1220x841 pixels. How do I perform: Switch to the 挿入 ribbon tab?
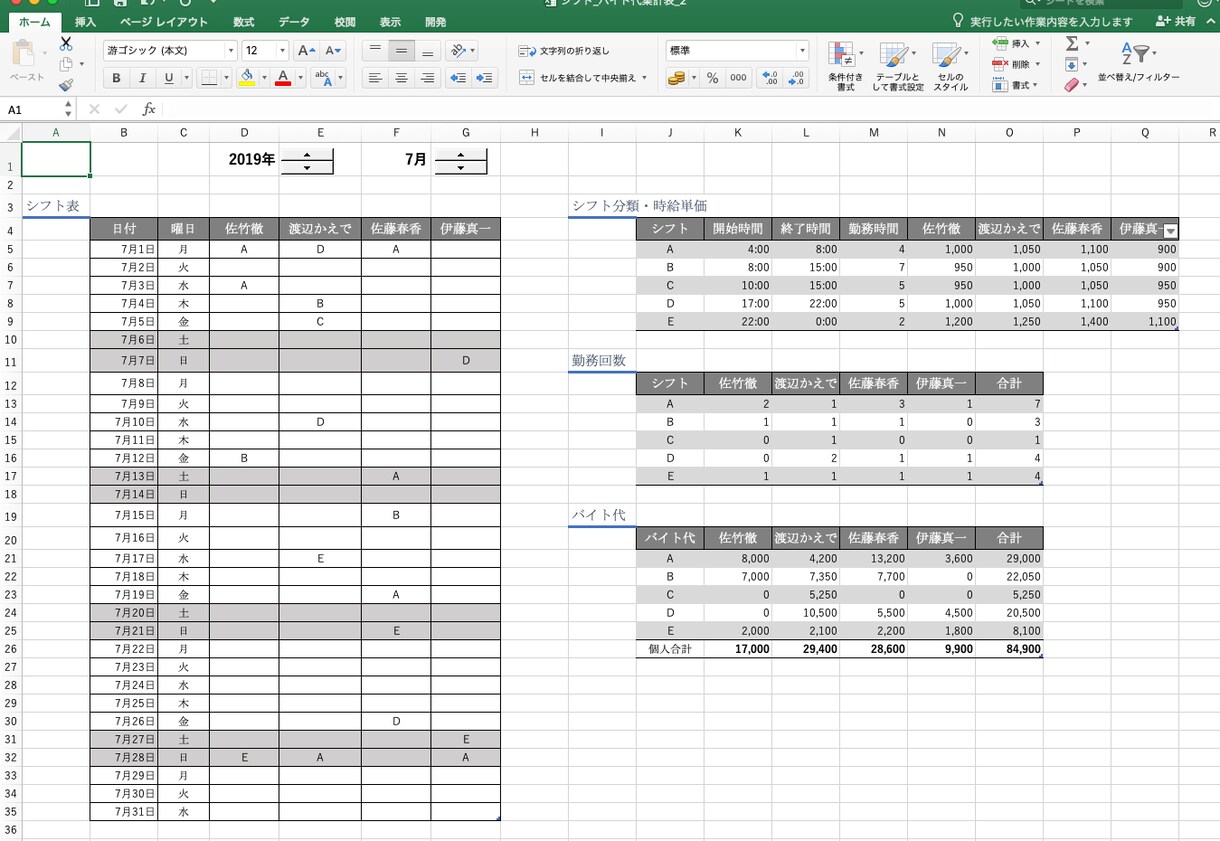[86, 21]
